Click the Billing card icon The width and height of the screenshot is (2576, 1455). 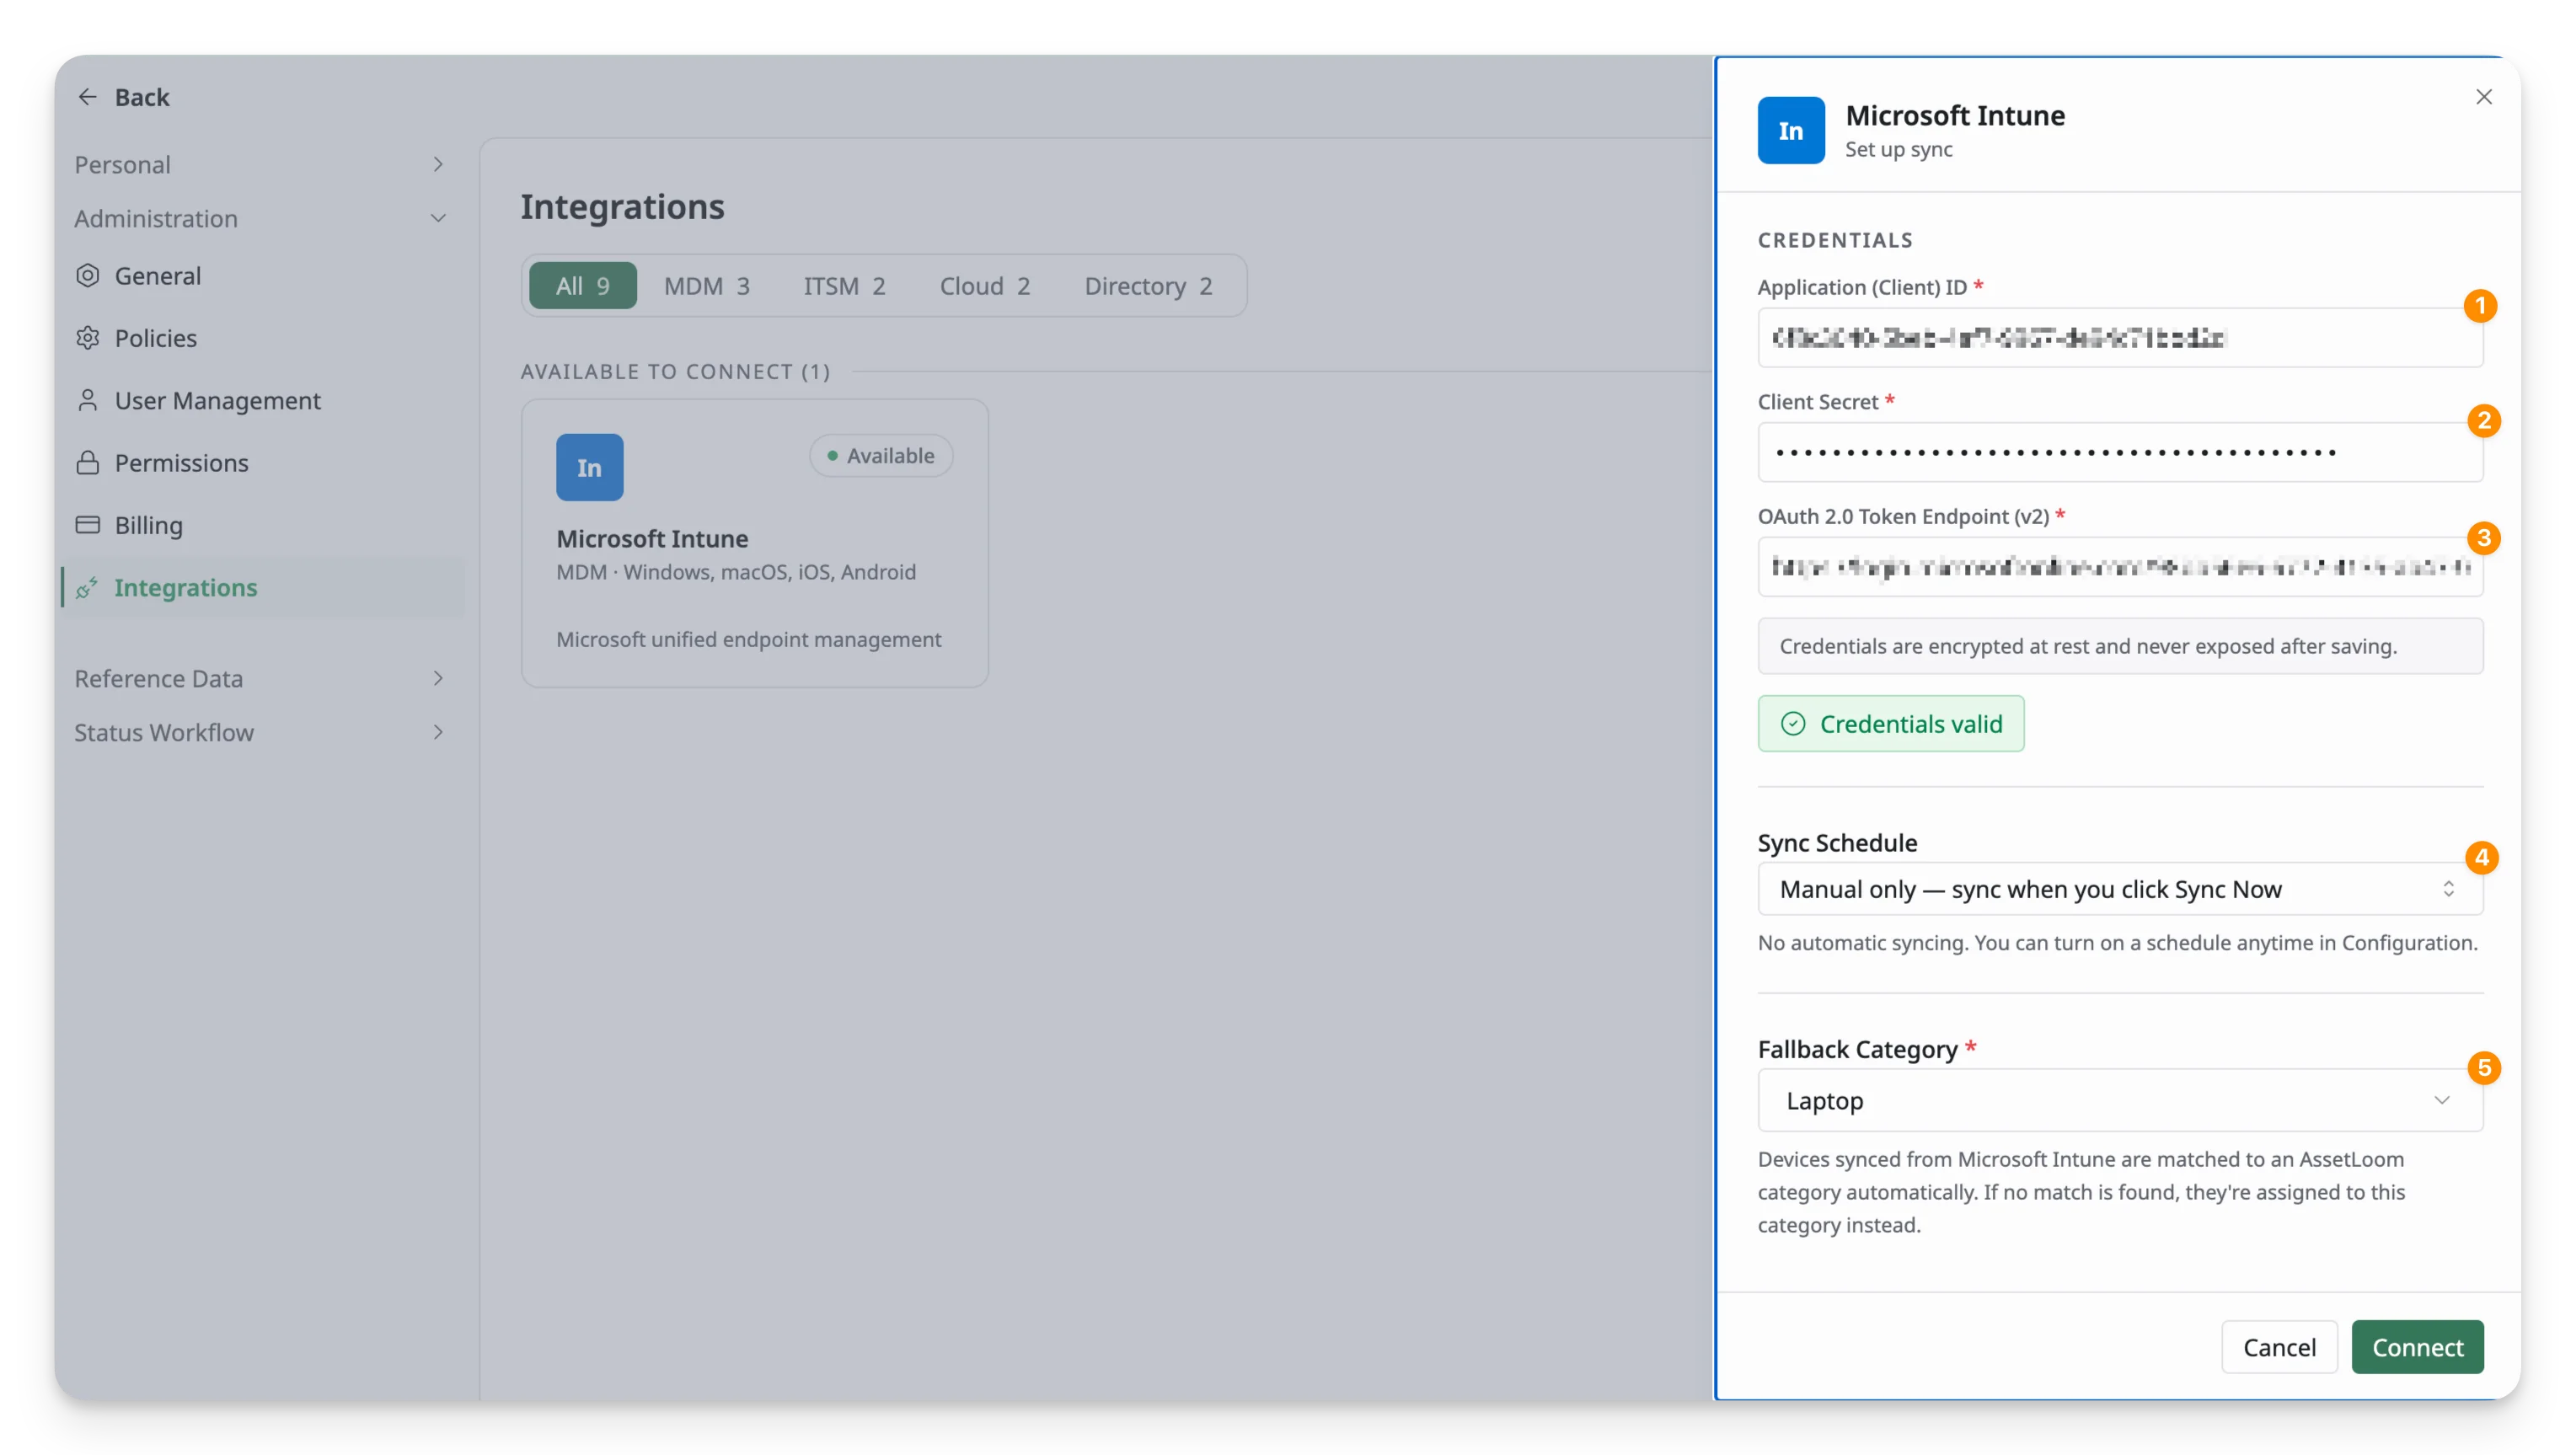88,525
